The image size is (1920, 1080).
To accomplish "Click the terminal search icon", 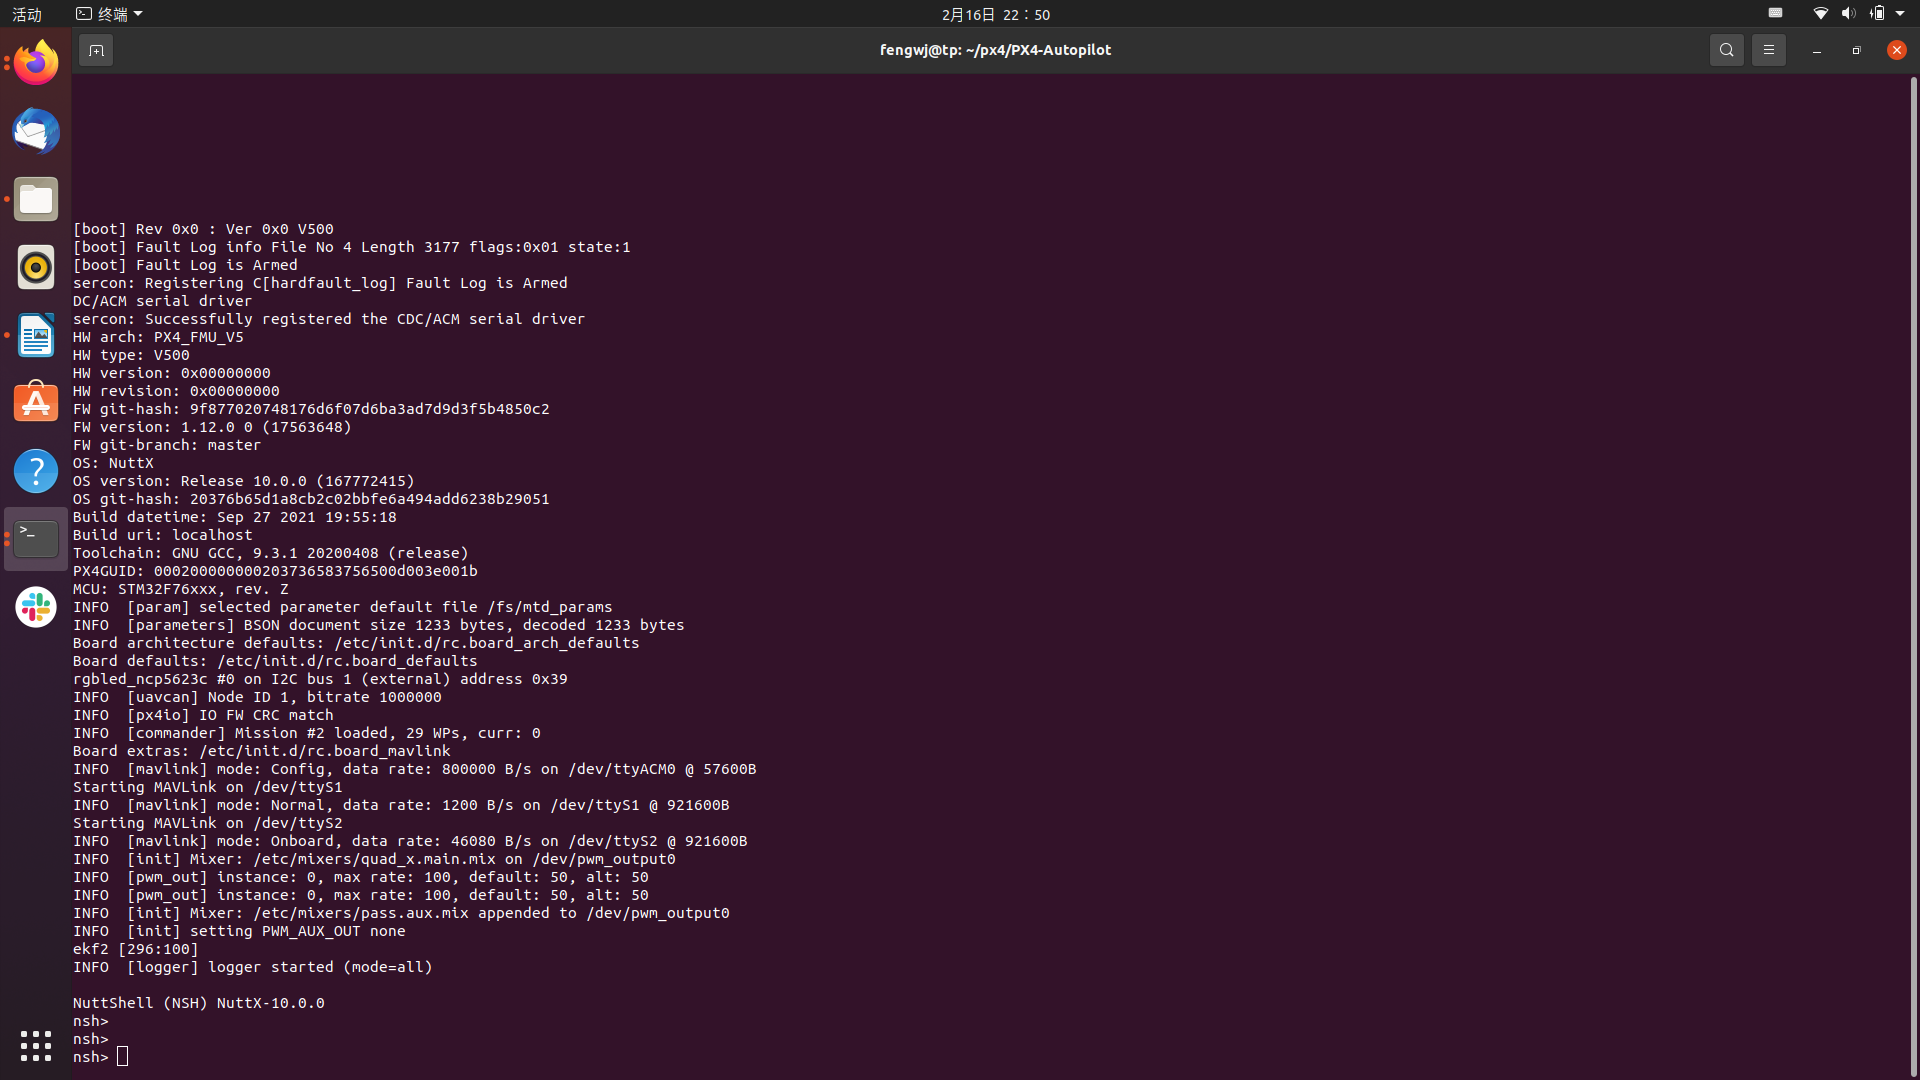I will click(1726, 50).
